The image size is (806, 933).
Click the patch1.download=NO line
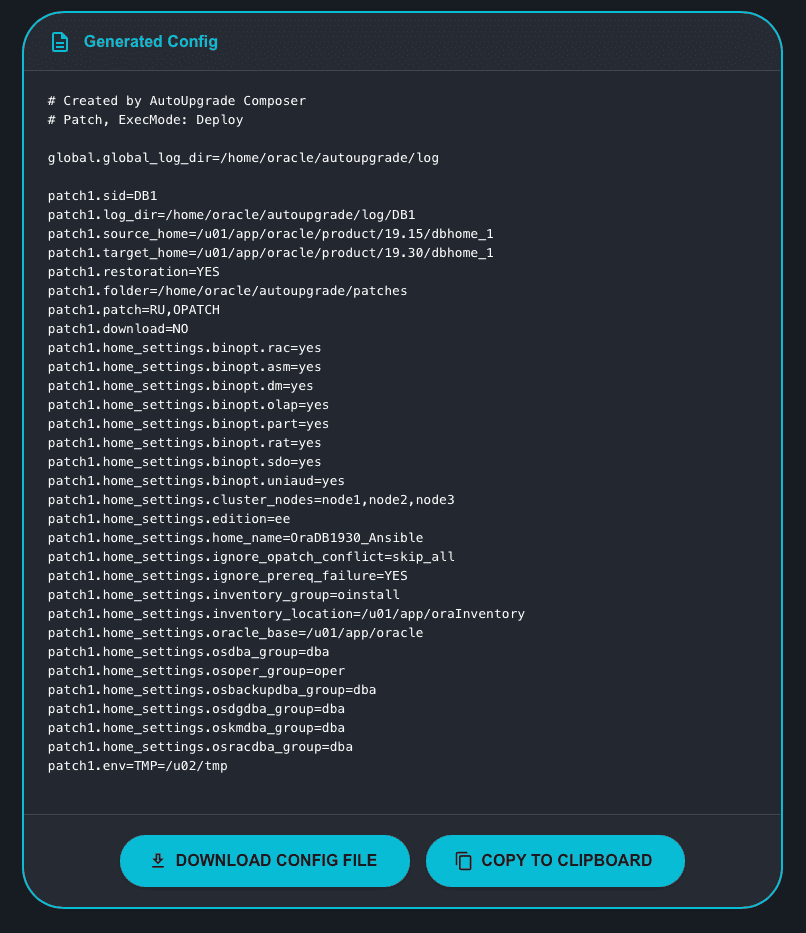click(118, 329)
